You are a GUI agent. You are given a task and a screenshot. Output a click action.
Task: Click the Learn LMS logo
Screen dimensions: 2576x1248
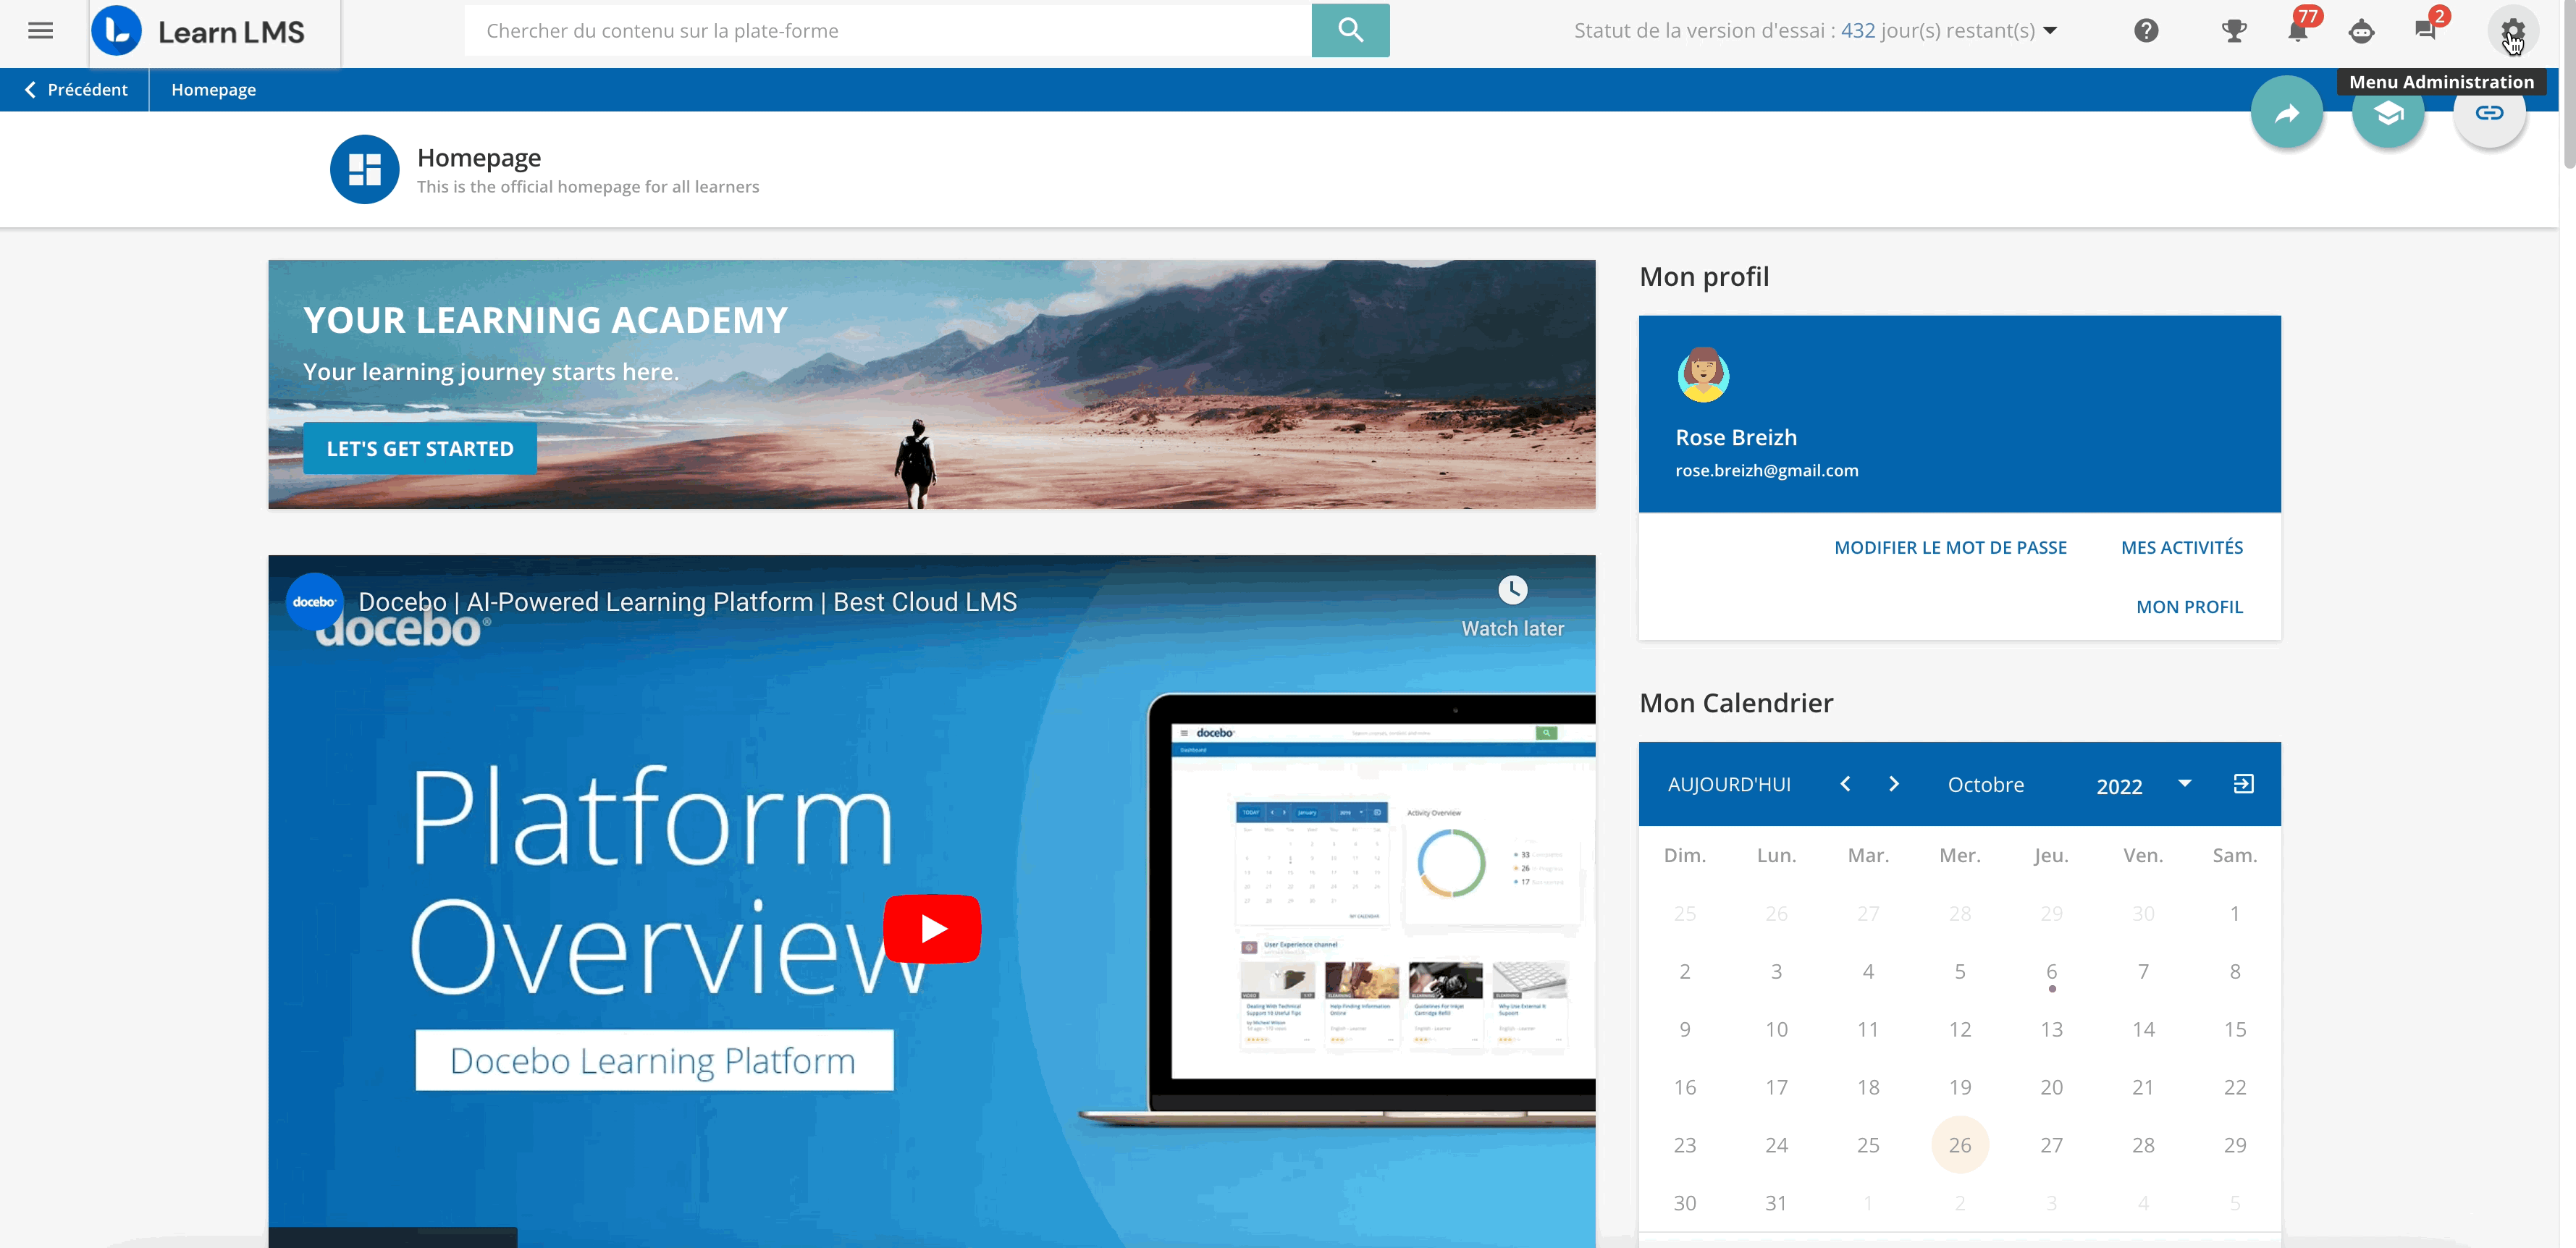198,31
